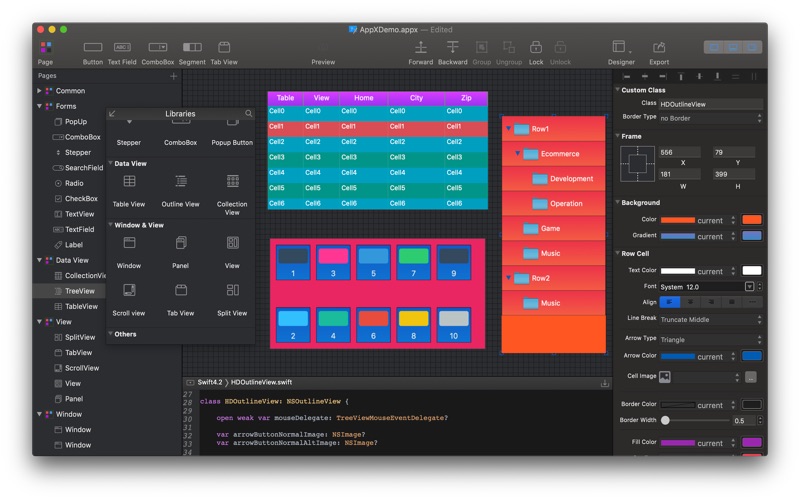The width and height of the screenshot is (800, 500).
Task: Set left text alignment in Row Cell
Action: [669, 302]
